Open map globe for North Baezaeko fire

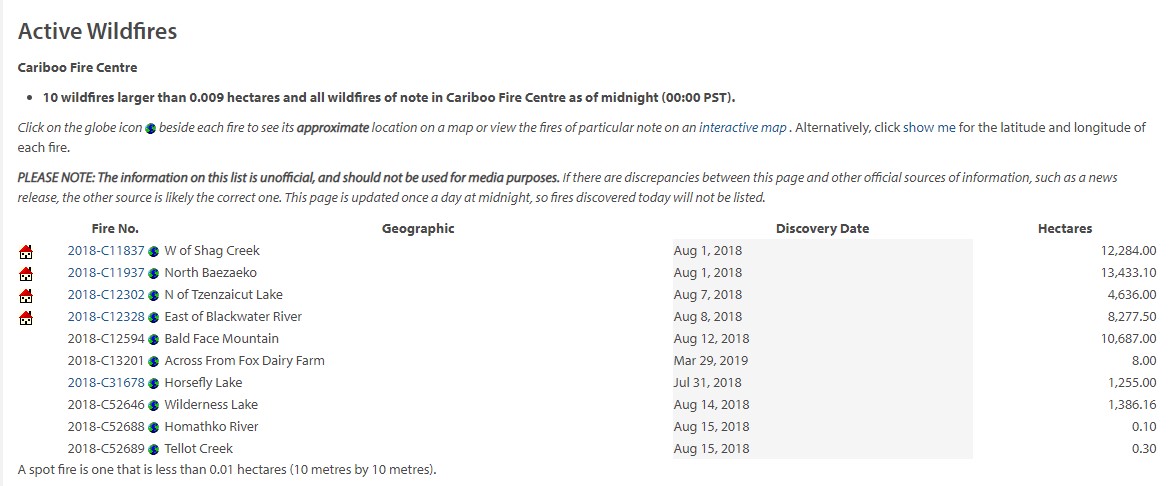click(x=153, y=274)
